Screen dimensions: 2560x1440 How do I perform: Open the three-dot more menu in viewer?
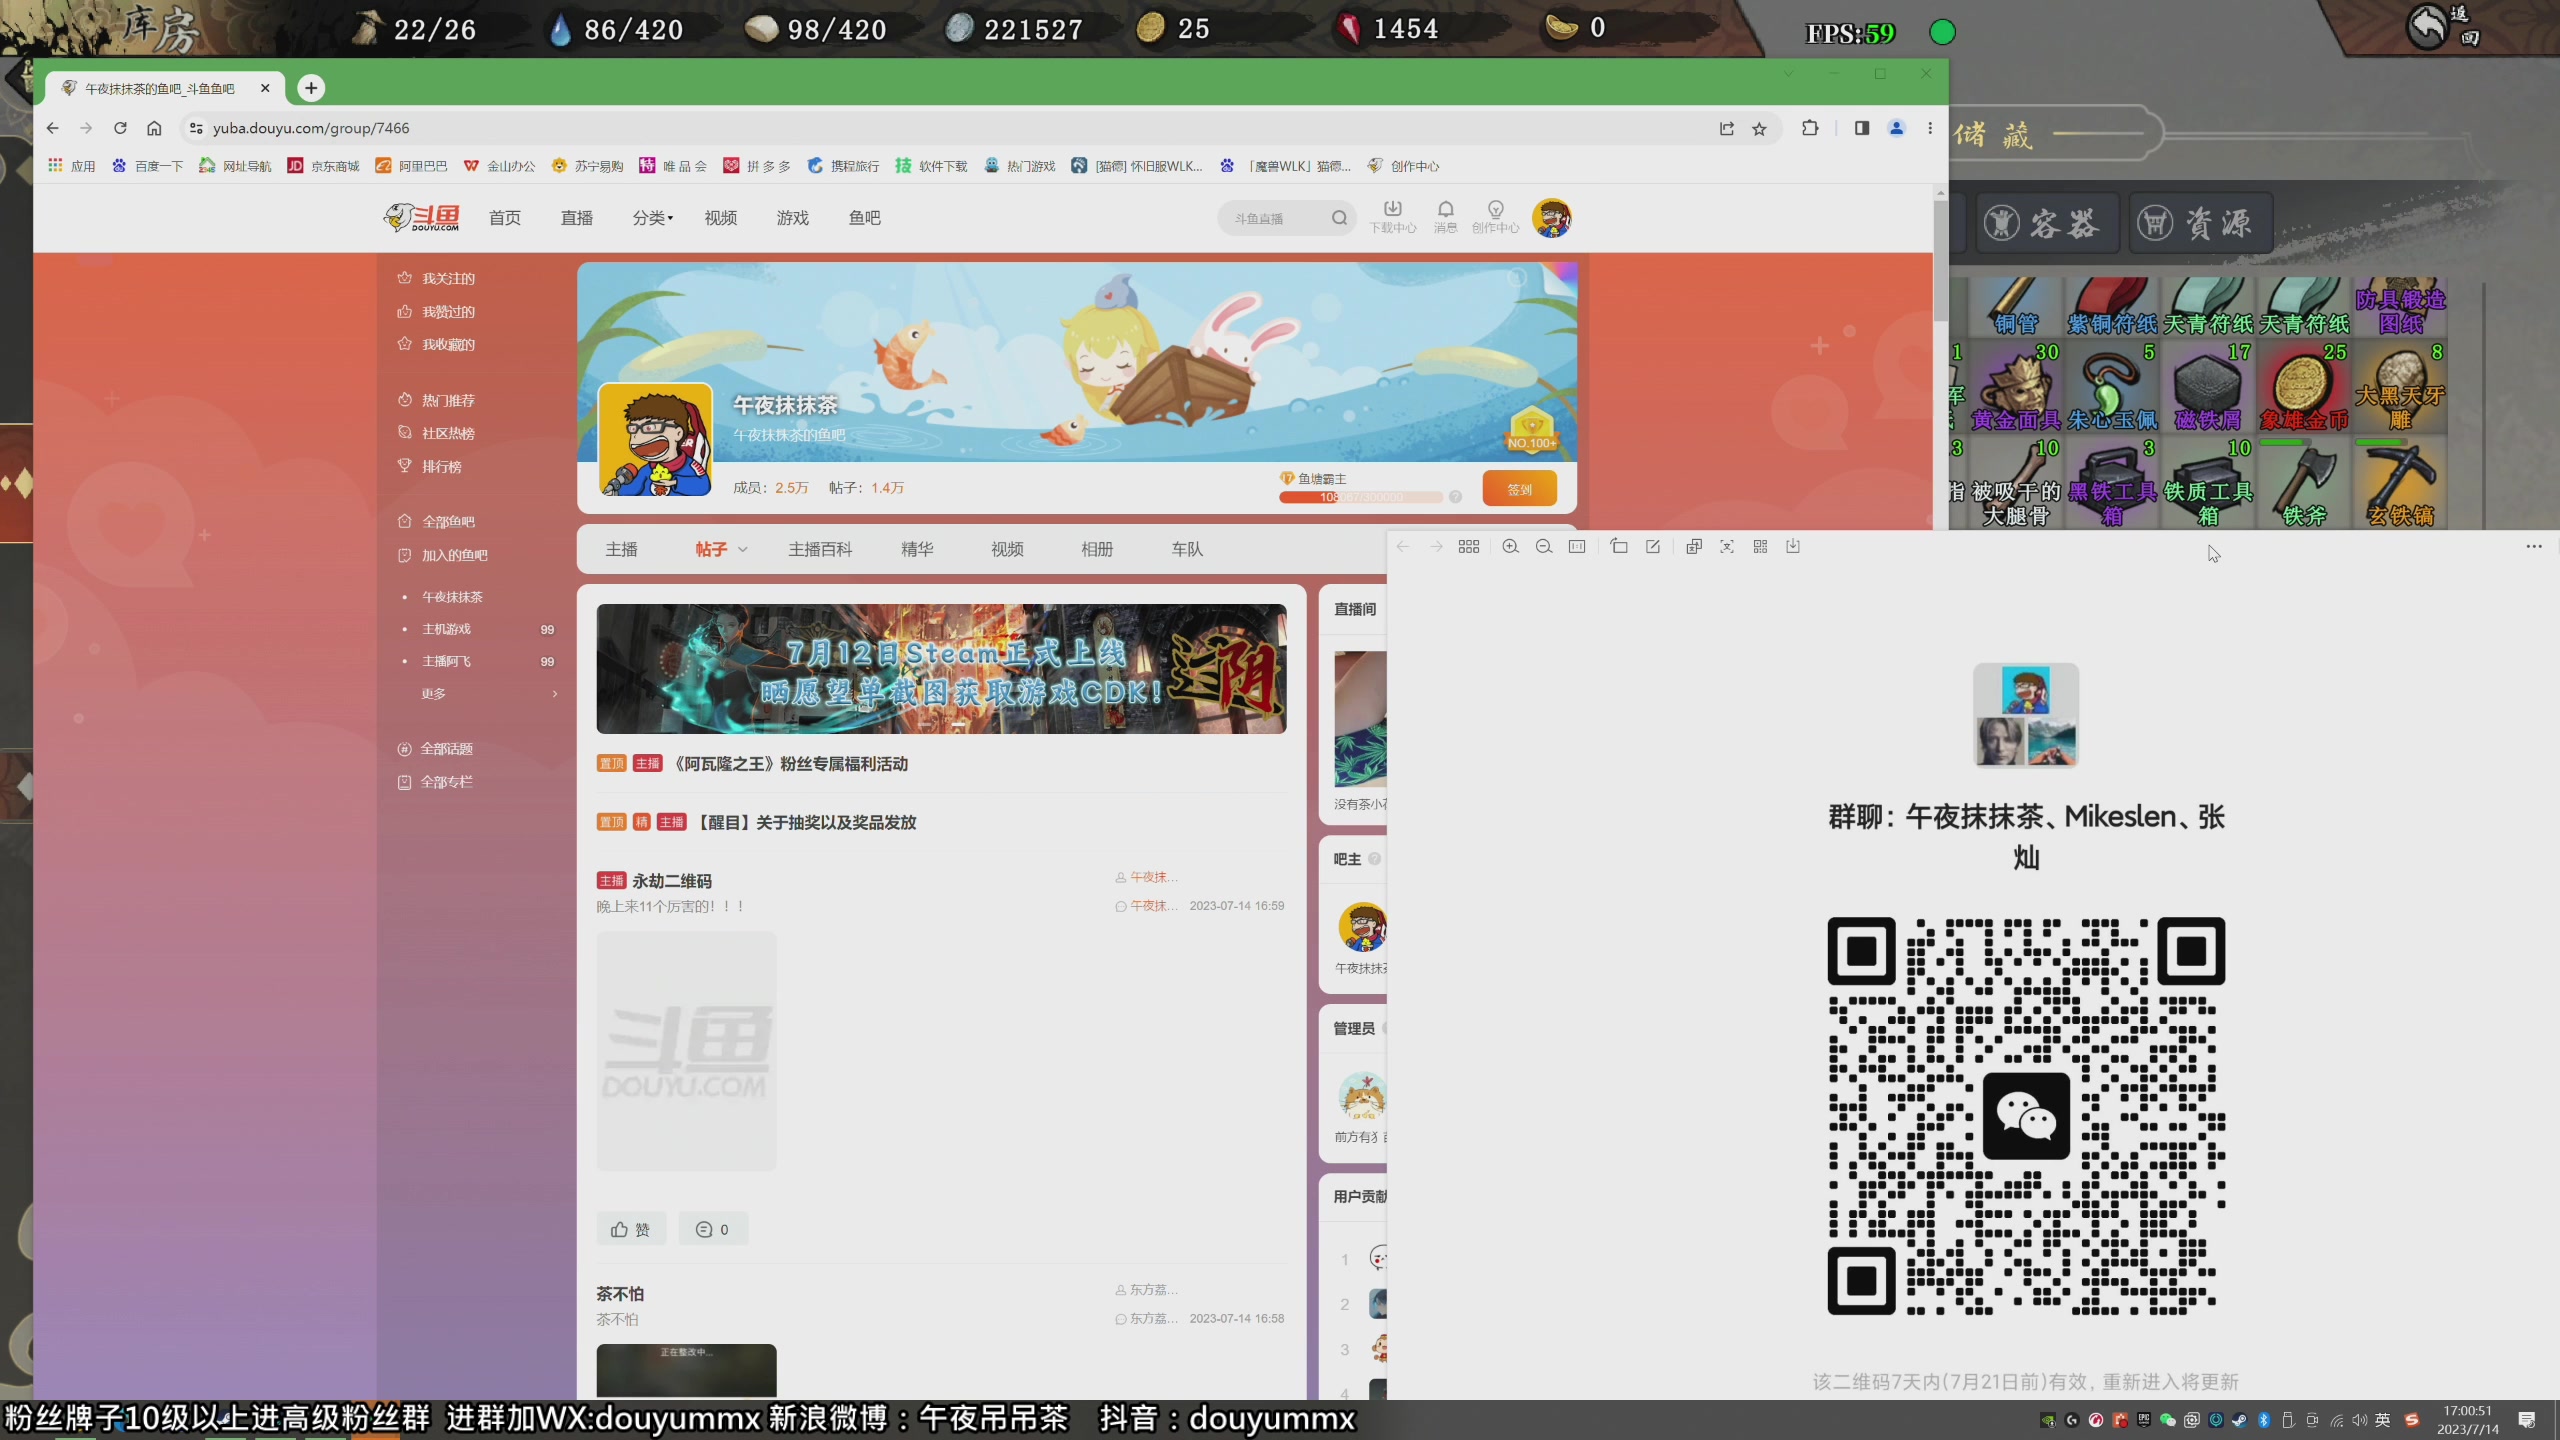click(x=2534, y=547)
